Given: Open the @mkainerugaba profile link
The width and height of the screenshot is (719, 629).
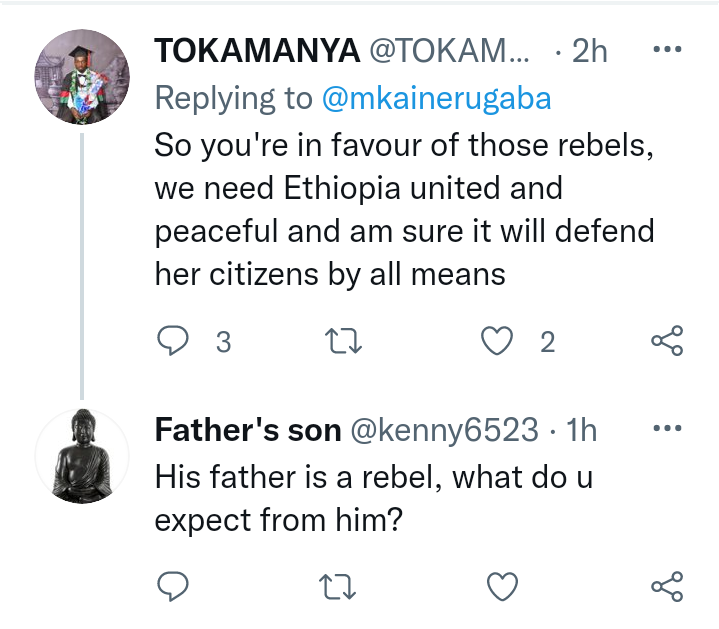Looking at the screenshot, I should pos(436,98).
